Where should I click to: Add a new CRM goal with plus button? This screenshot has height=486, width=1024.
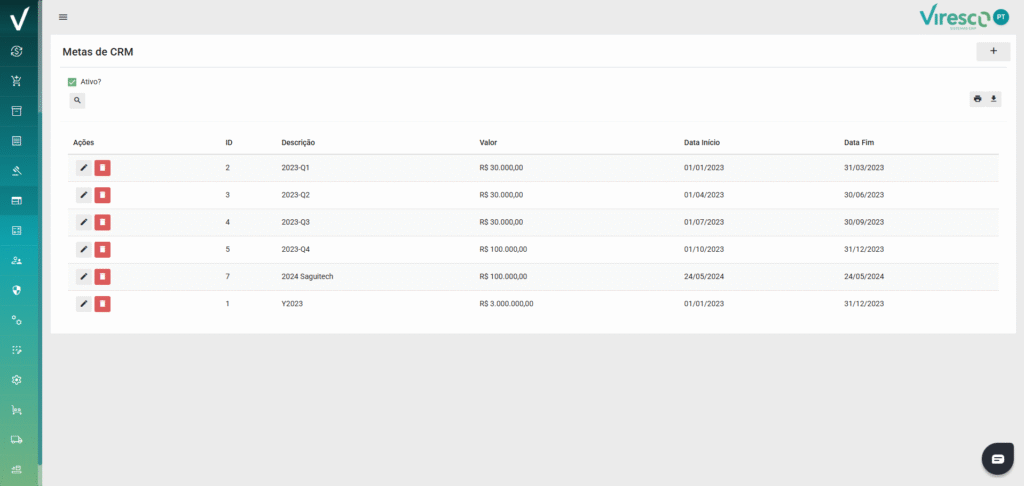point(992,51)
